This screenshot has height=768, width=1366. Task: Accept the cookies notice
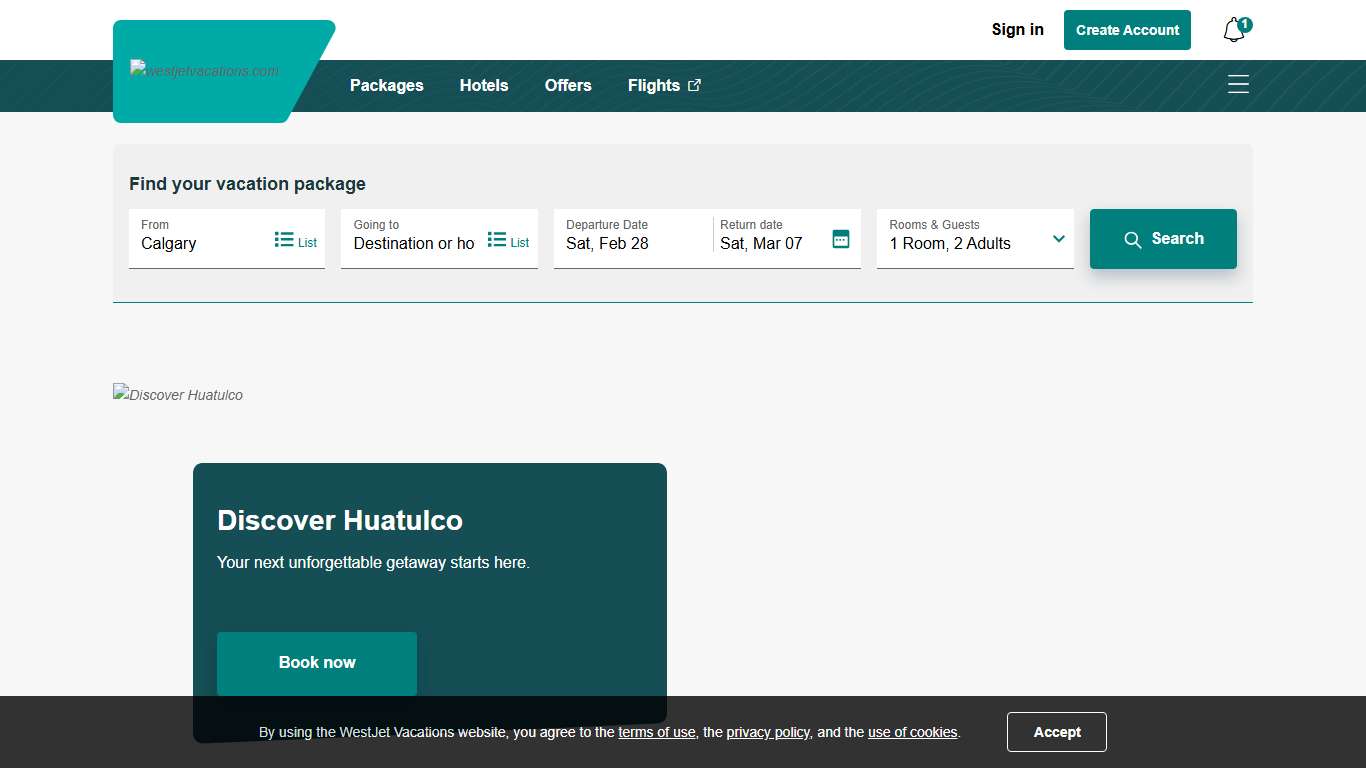pos(1056,731)
